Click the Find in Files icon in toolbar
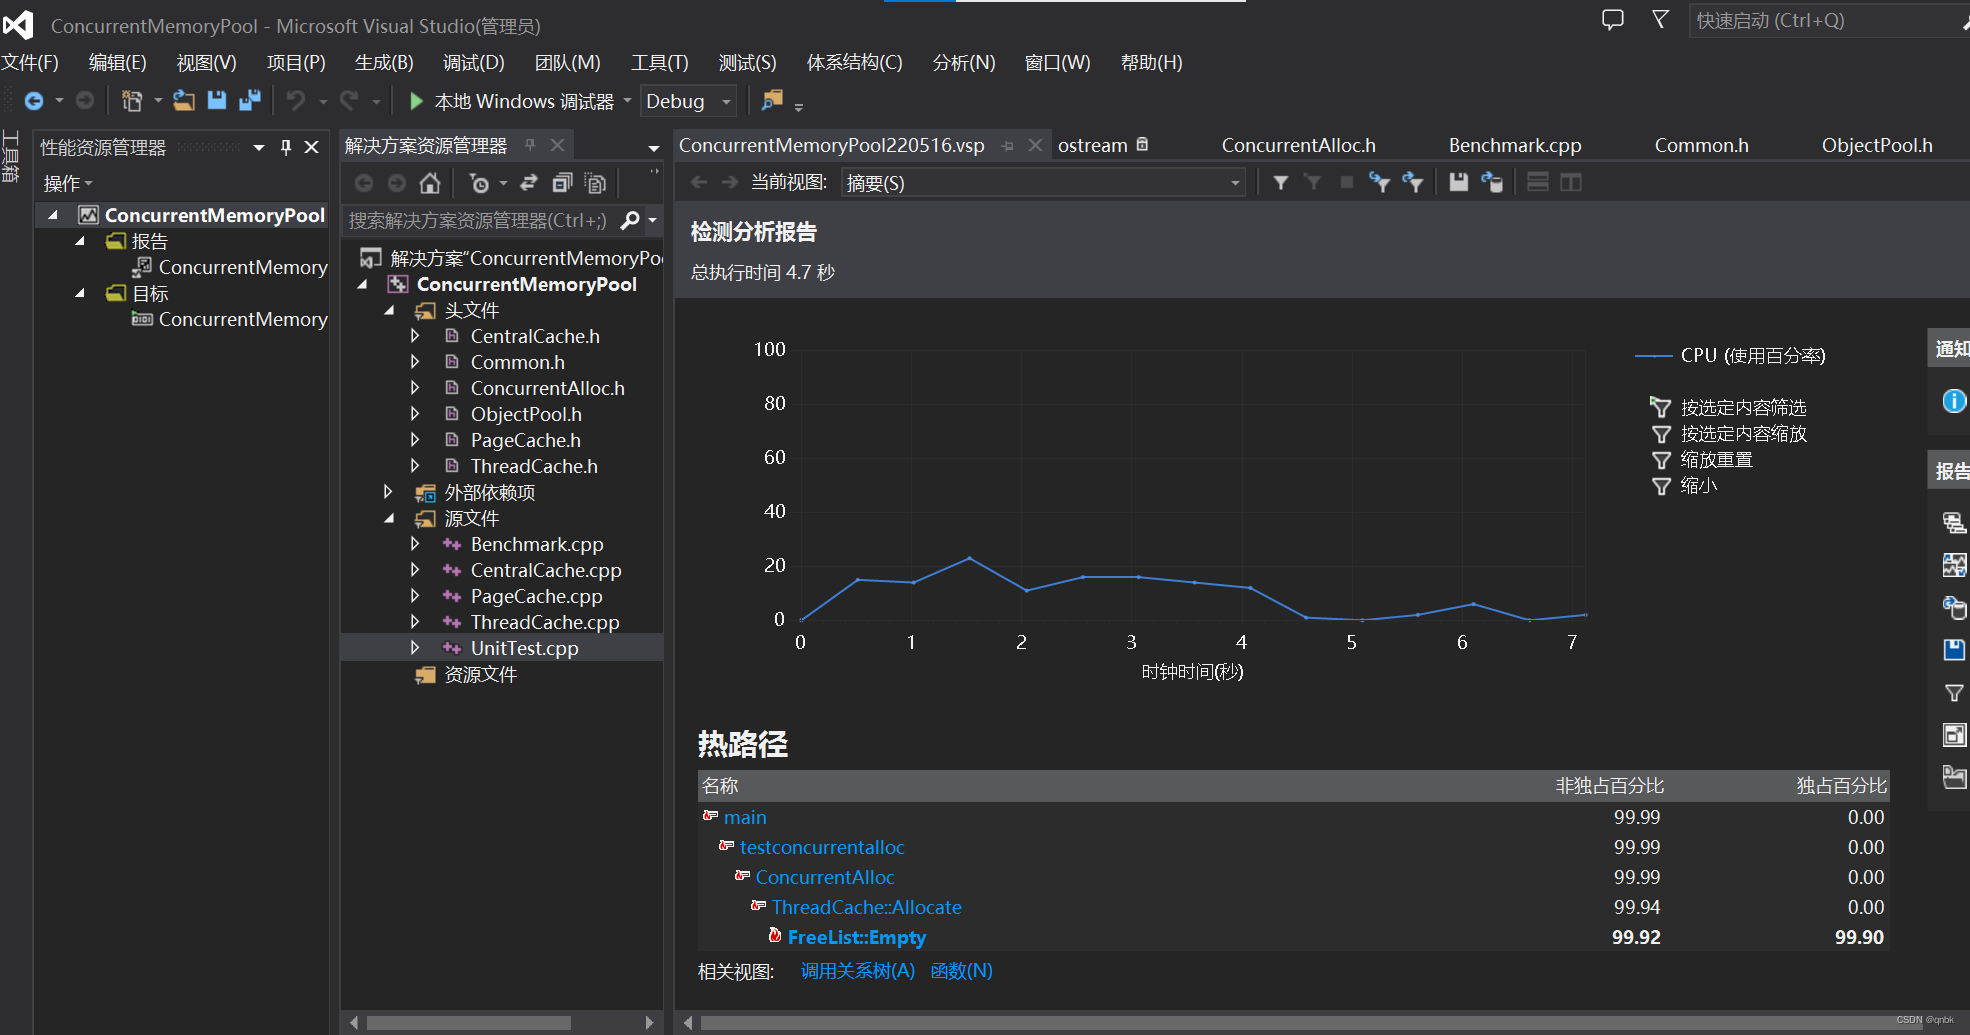The height and width of the screenshot is (1035, 1970). pyautogui.click(x=772, y=101)
